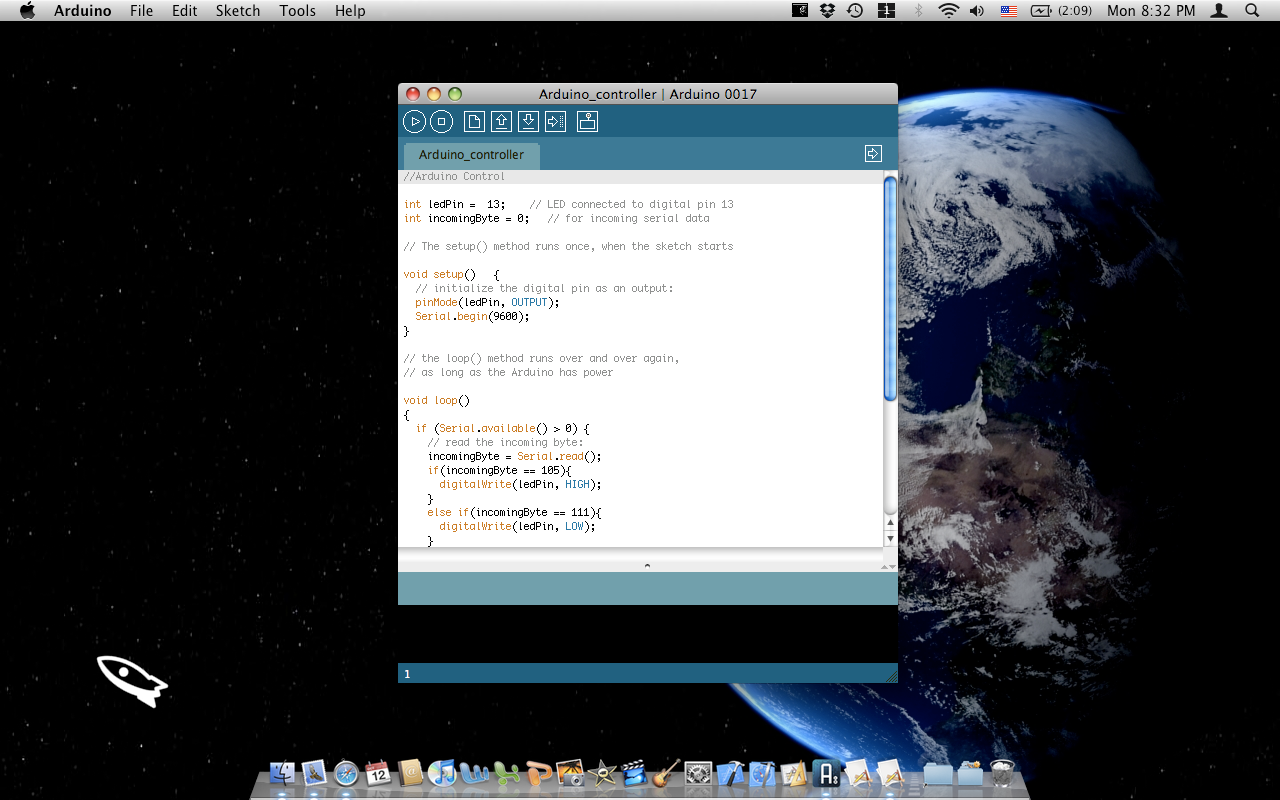
Task: Open the Help menu
Action: pyautogui.click(x=350, y=11)
